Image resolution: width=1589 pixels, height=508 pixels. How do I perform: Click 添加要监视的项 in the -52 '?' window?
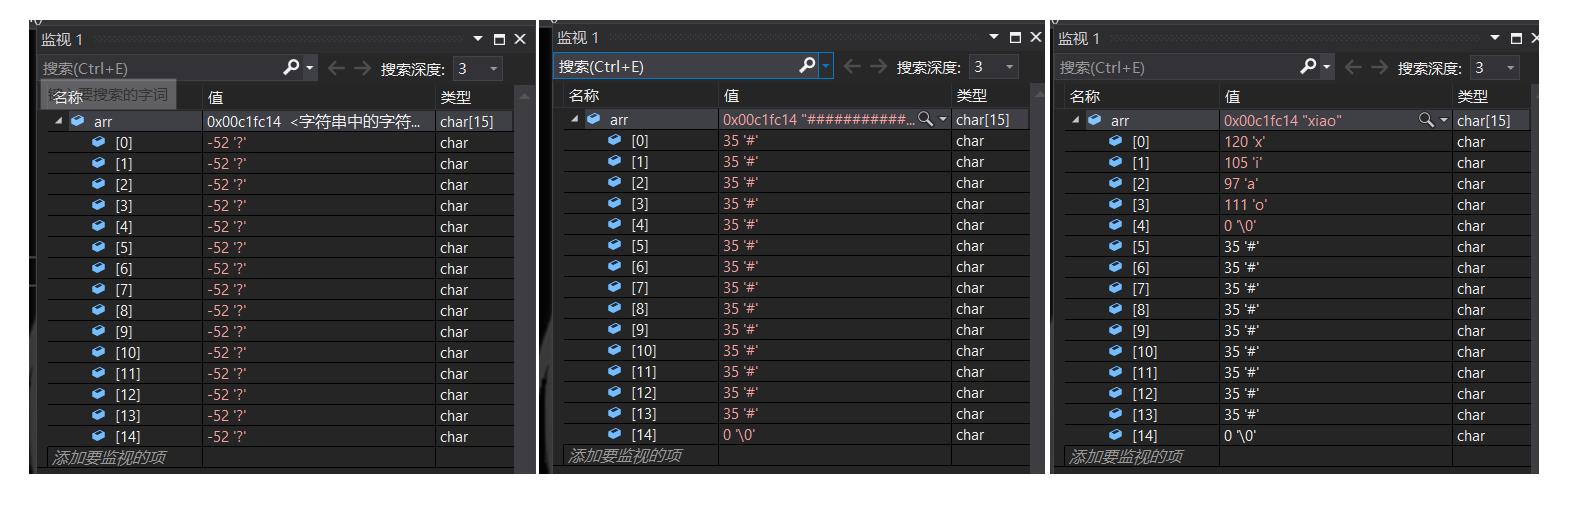tap(109, 457)
